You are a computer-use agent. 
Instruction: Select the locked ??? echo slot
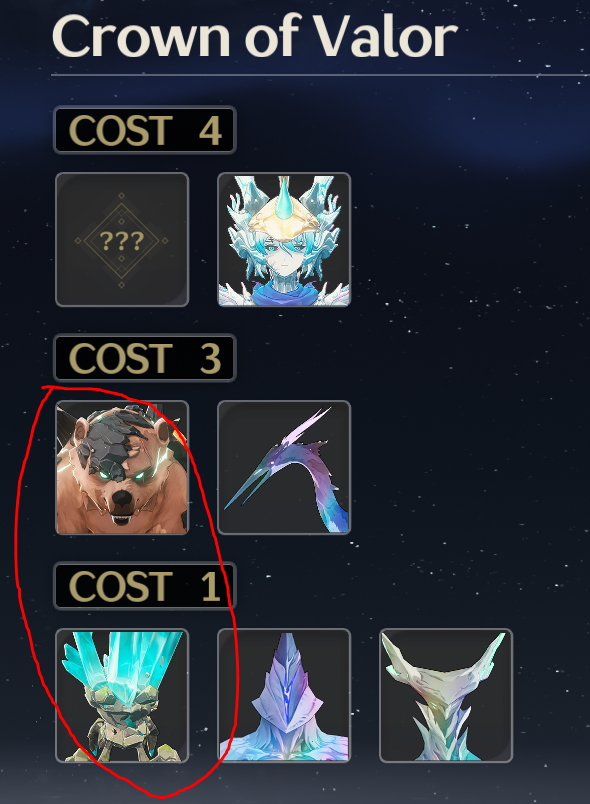pyautogui.click(x=122, y=239)
